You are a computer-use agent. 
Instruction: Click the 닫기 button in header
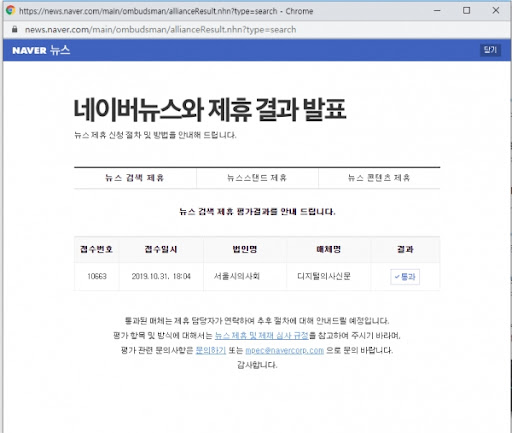pyautogui.click(x=490, y=50)
